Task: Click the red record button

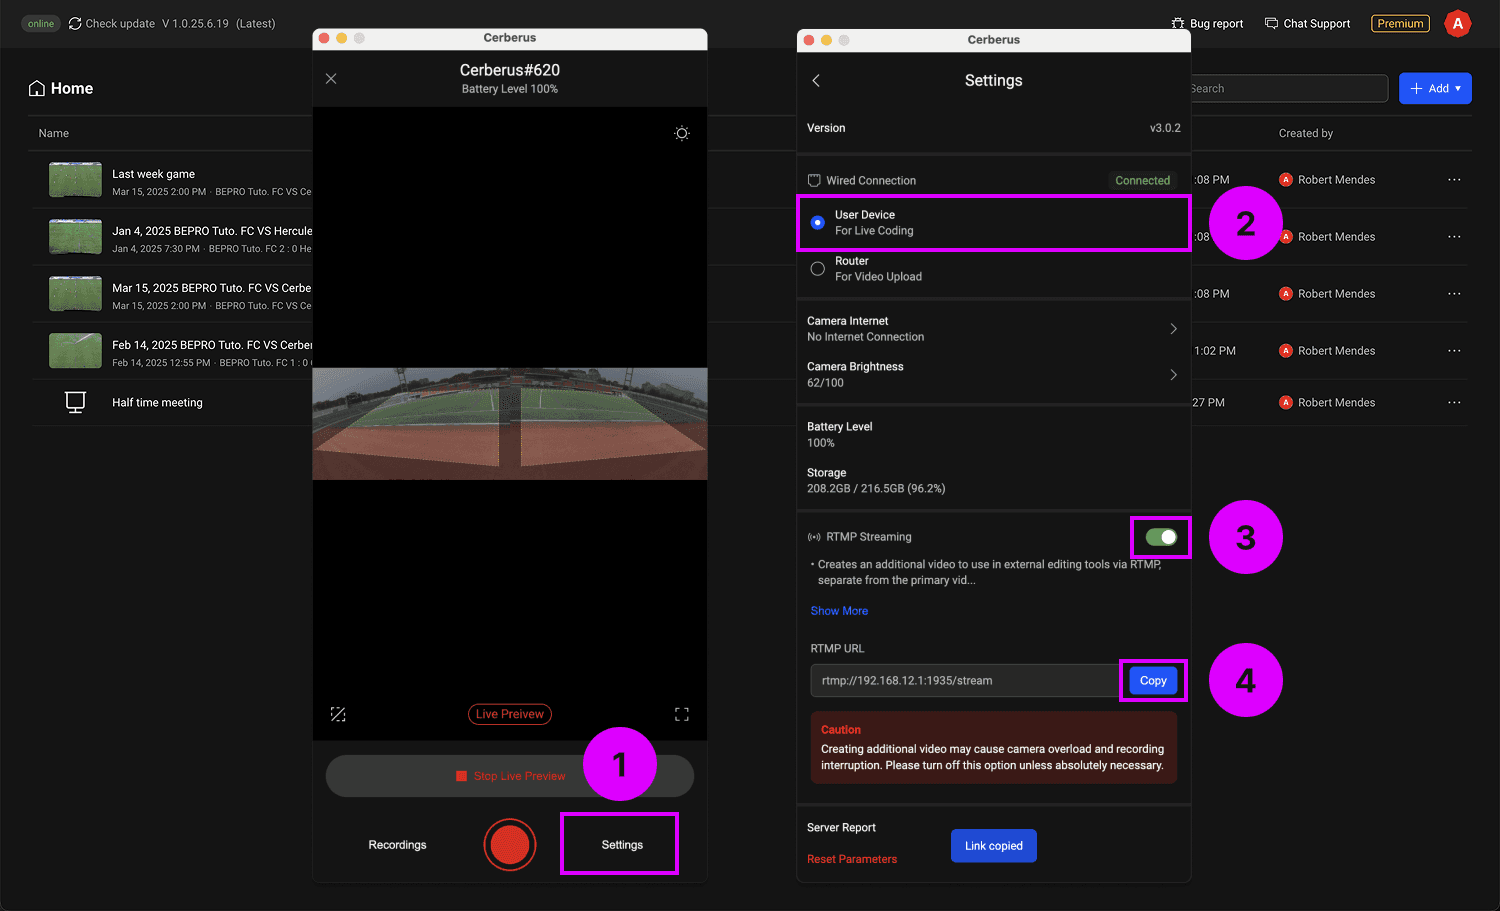Action: click(510, 845)
